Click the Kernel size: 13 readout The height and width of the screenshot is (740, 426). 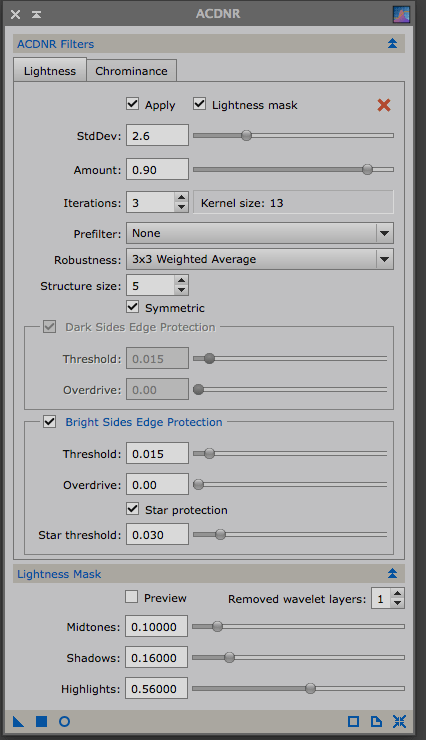point(293,203)
